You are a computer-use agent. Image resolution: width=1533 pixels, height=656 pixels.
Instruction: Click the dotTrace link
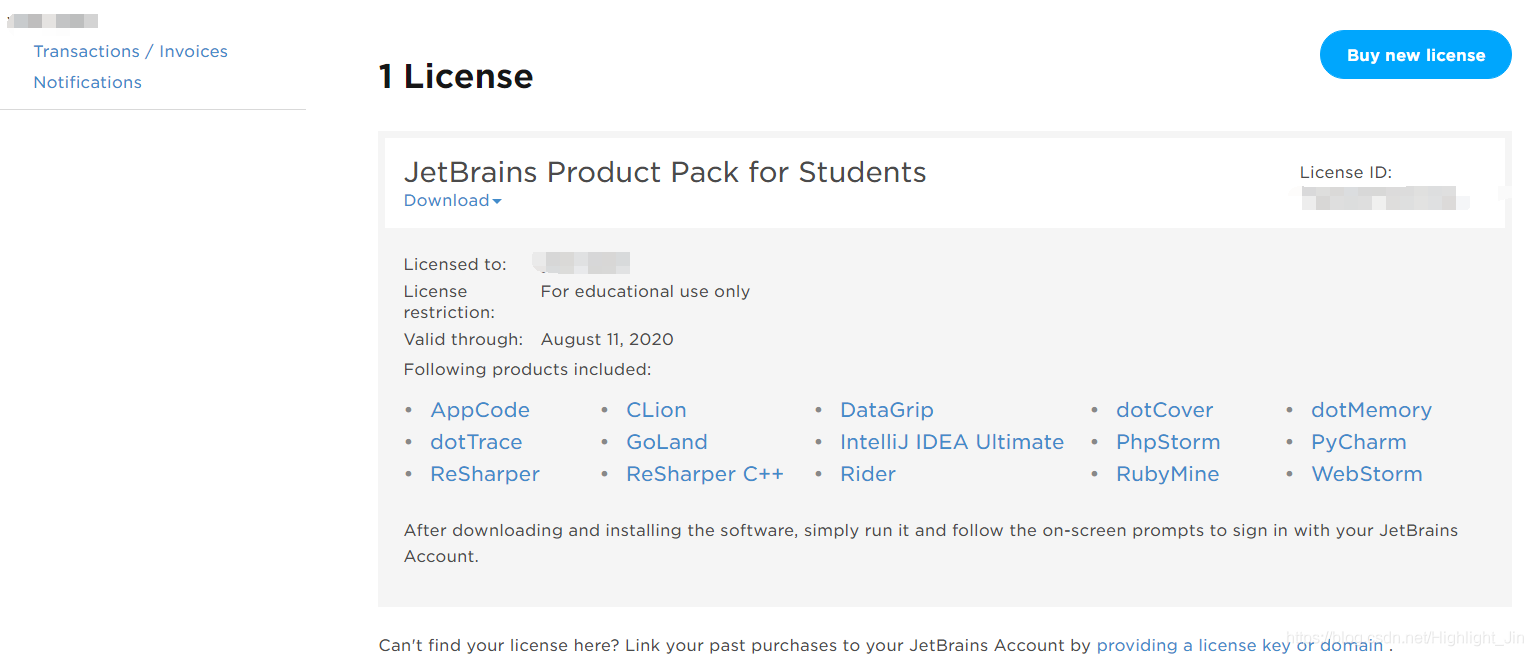tap(476, 442)
